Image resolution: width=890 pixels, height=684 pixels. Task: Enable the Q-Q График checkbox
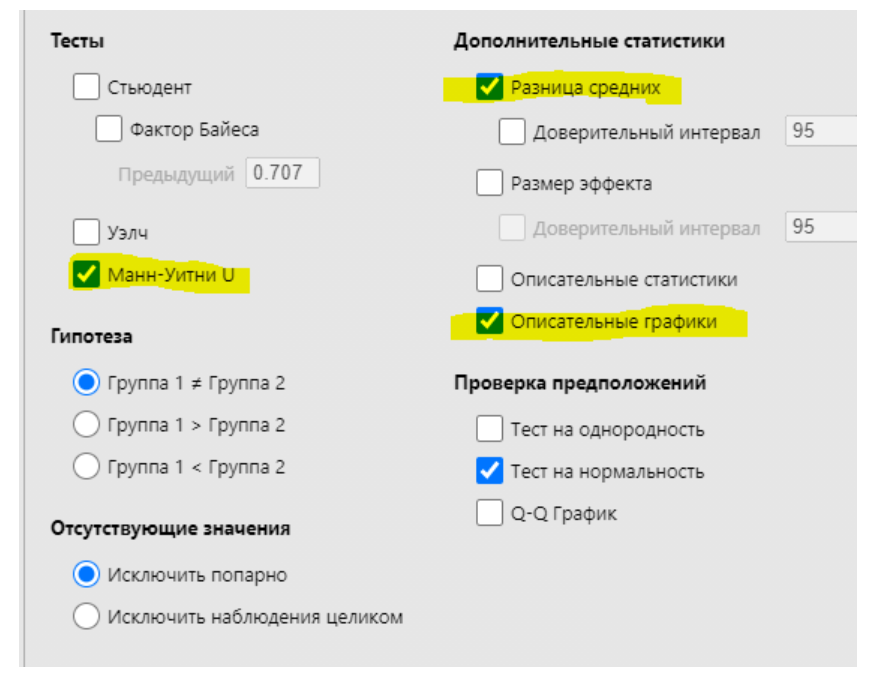(489, 513)
